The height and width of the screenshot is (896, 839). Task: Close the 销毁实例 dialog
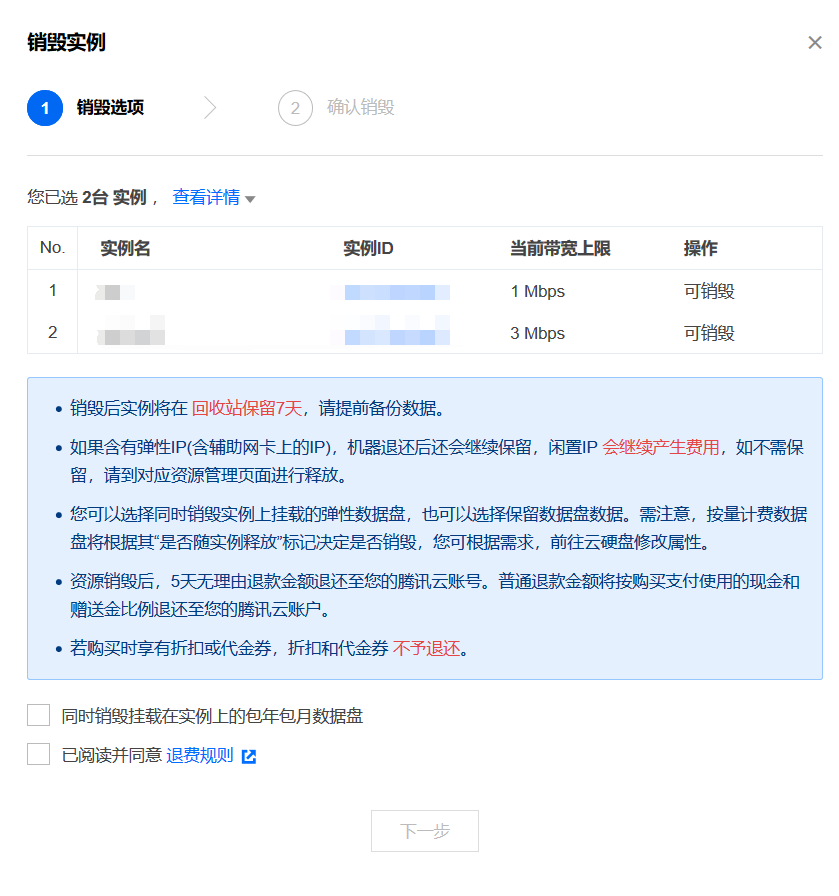814,43
